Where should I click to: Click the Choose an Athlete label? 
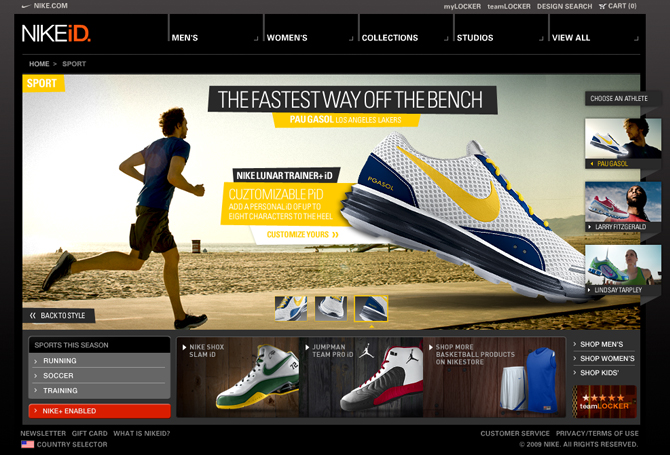619,99
